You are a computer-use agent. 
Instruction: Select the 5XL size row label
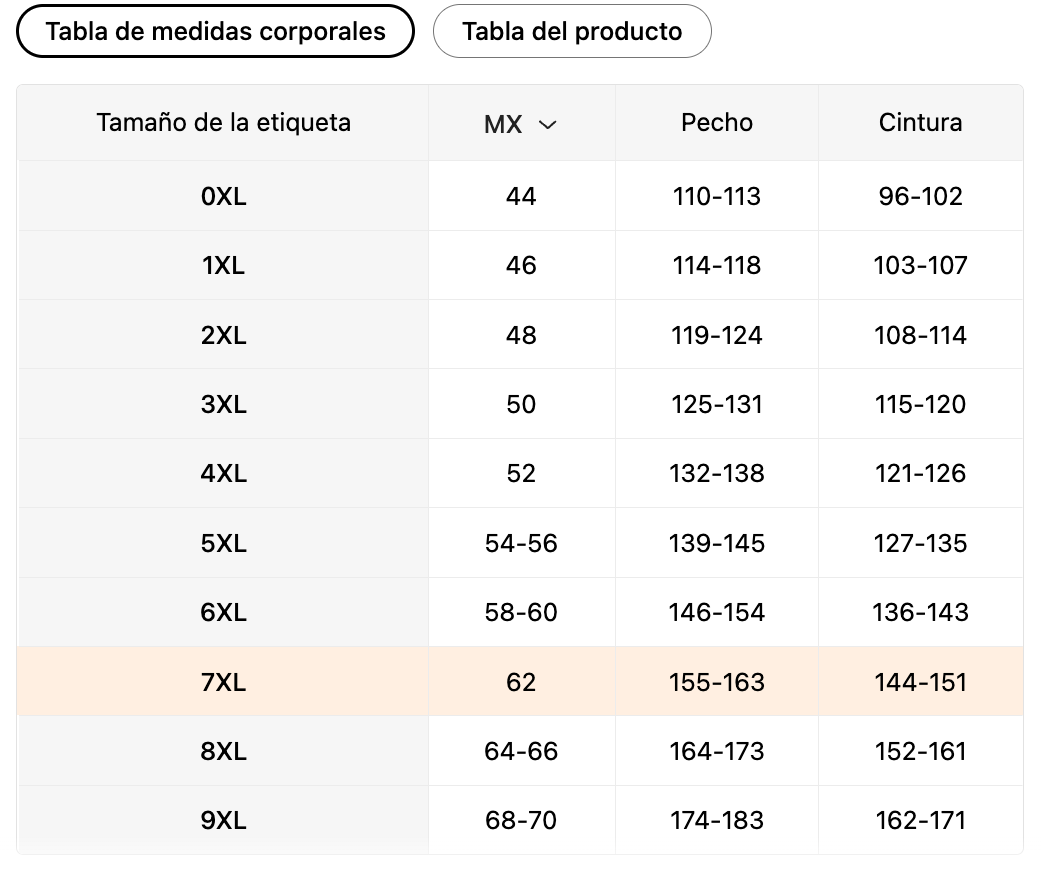point(223,543)
